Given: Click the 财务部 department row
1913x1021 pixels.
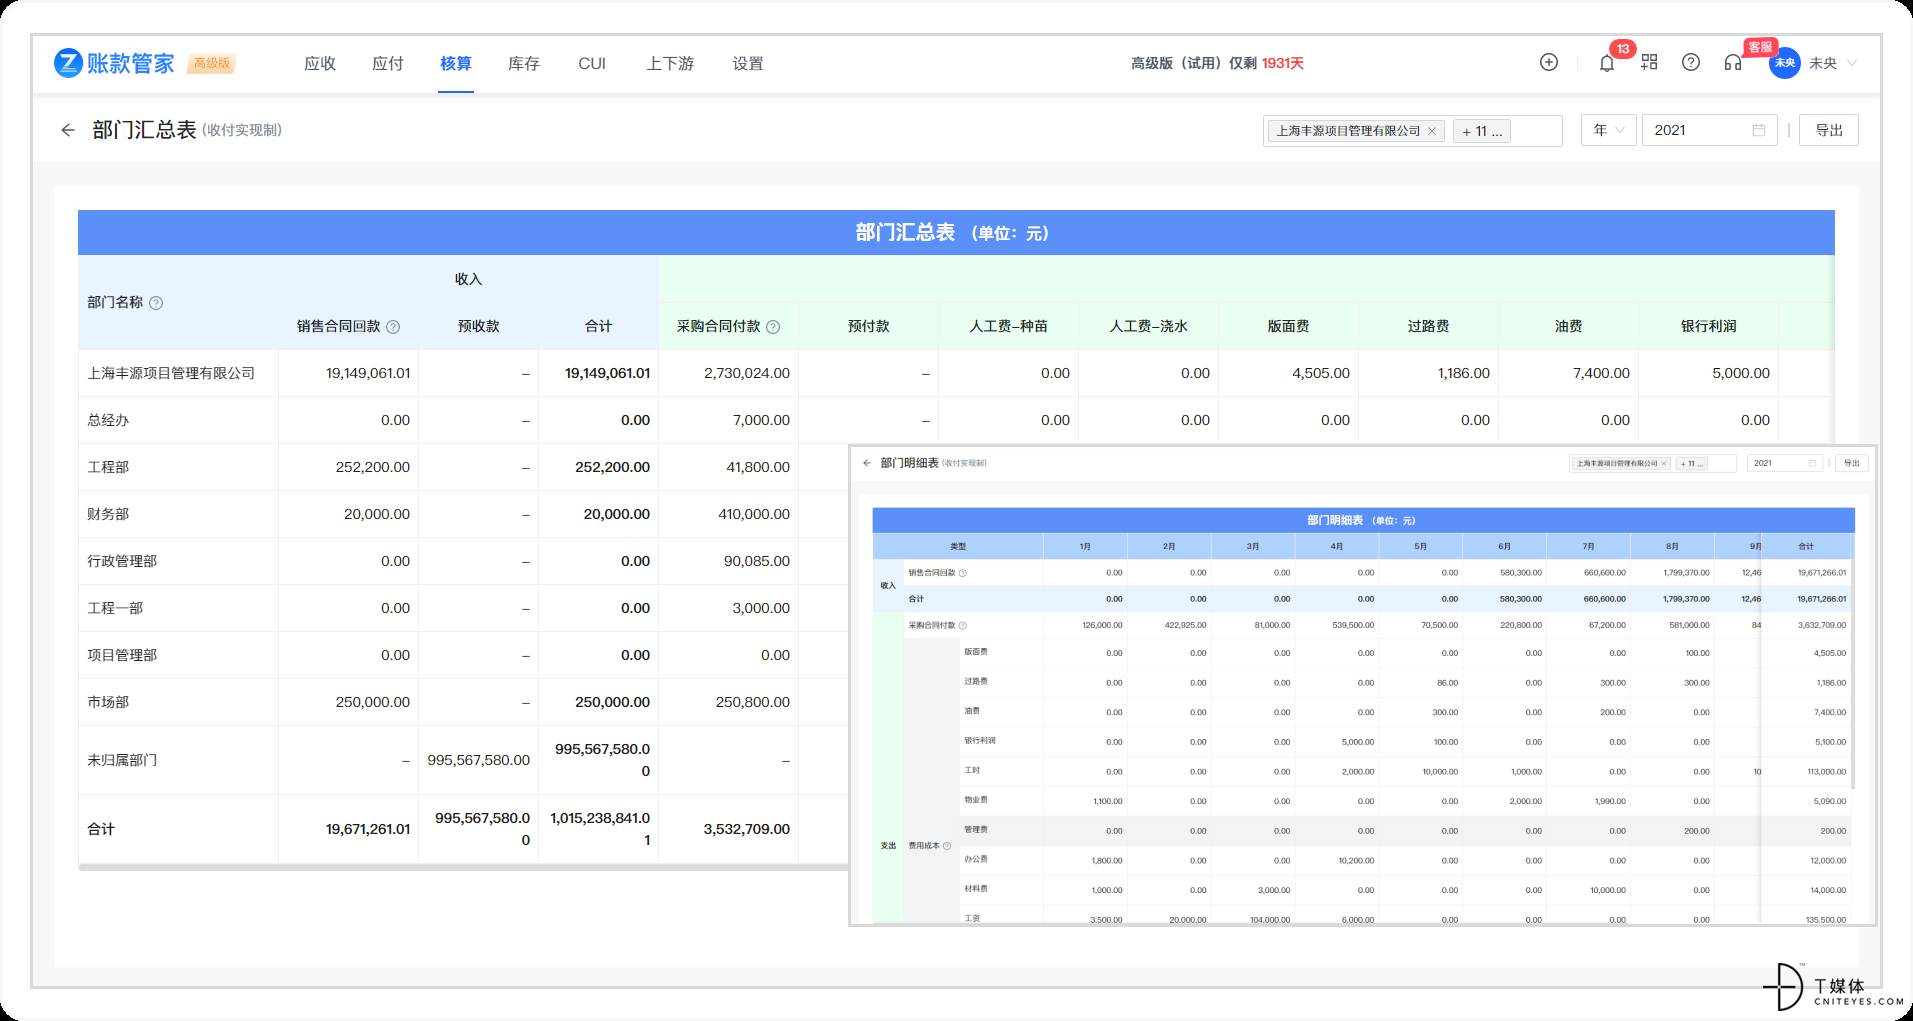Looking at the screenshot, I should [108, 514].
